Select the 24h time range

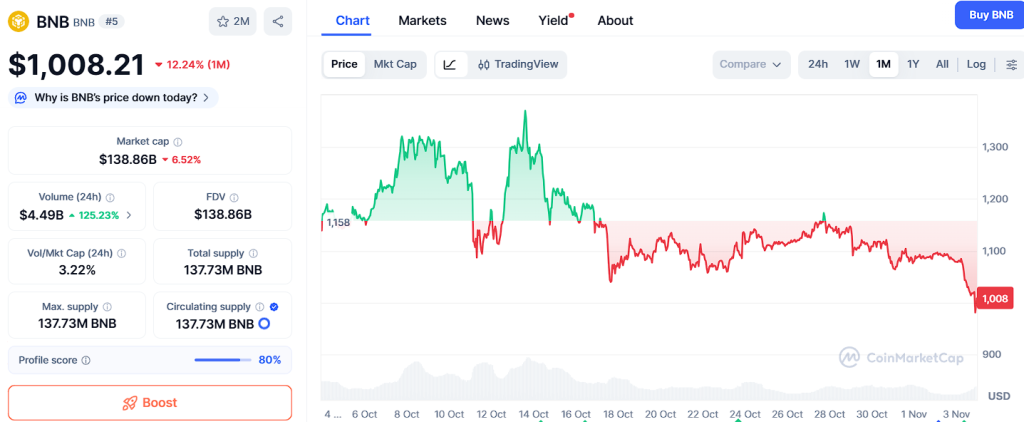[x=818, y=64]
